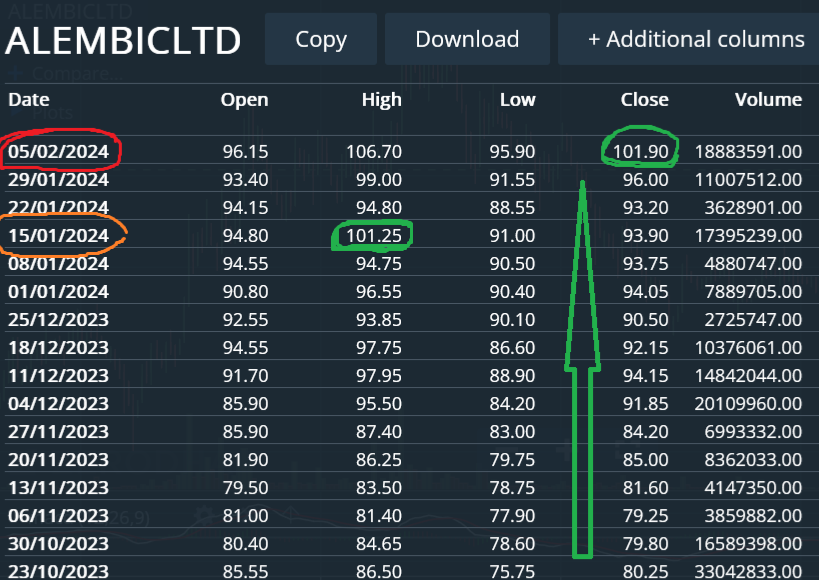Click the volume 4147350.00
This screenshot has height=580, width=819.
click(x=753, y=488)
